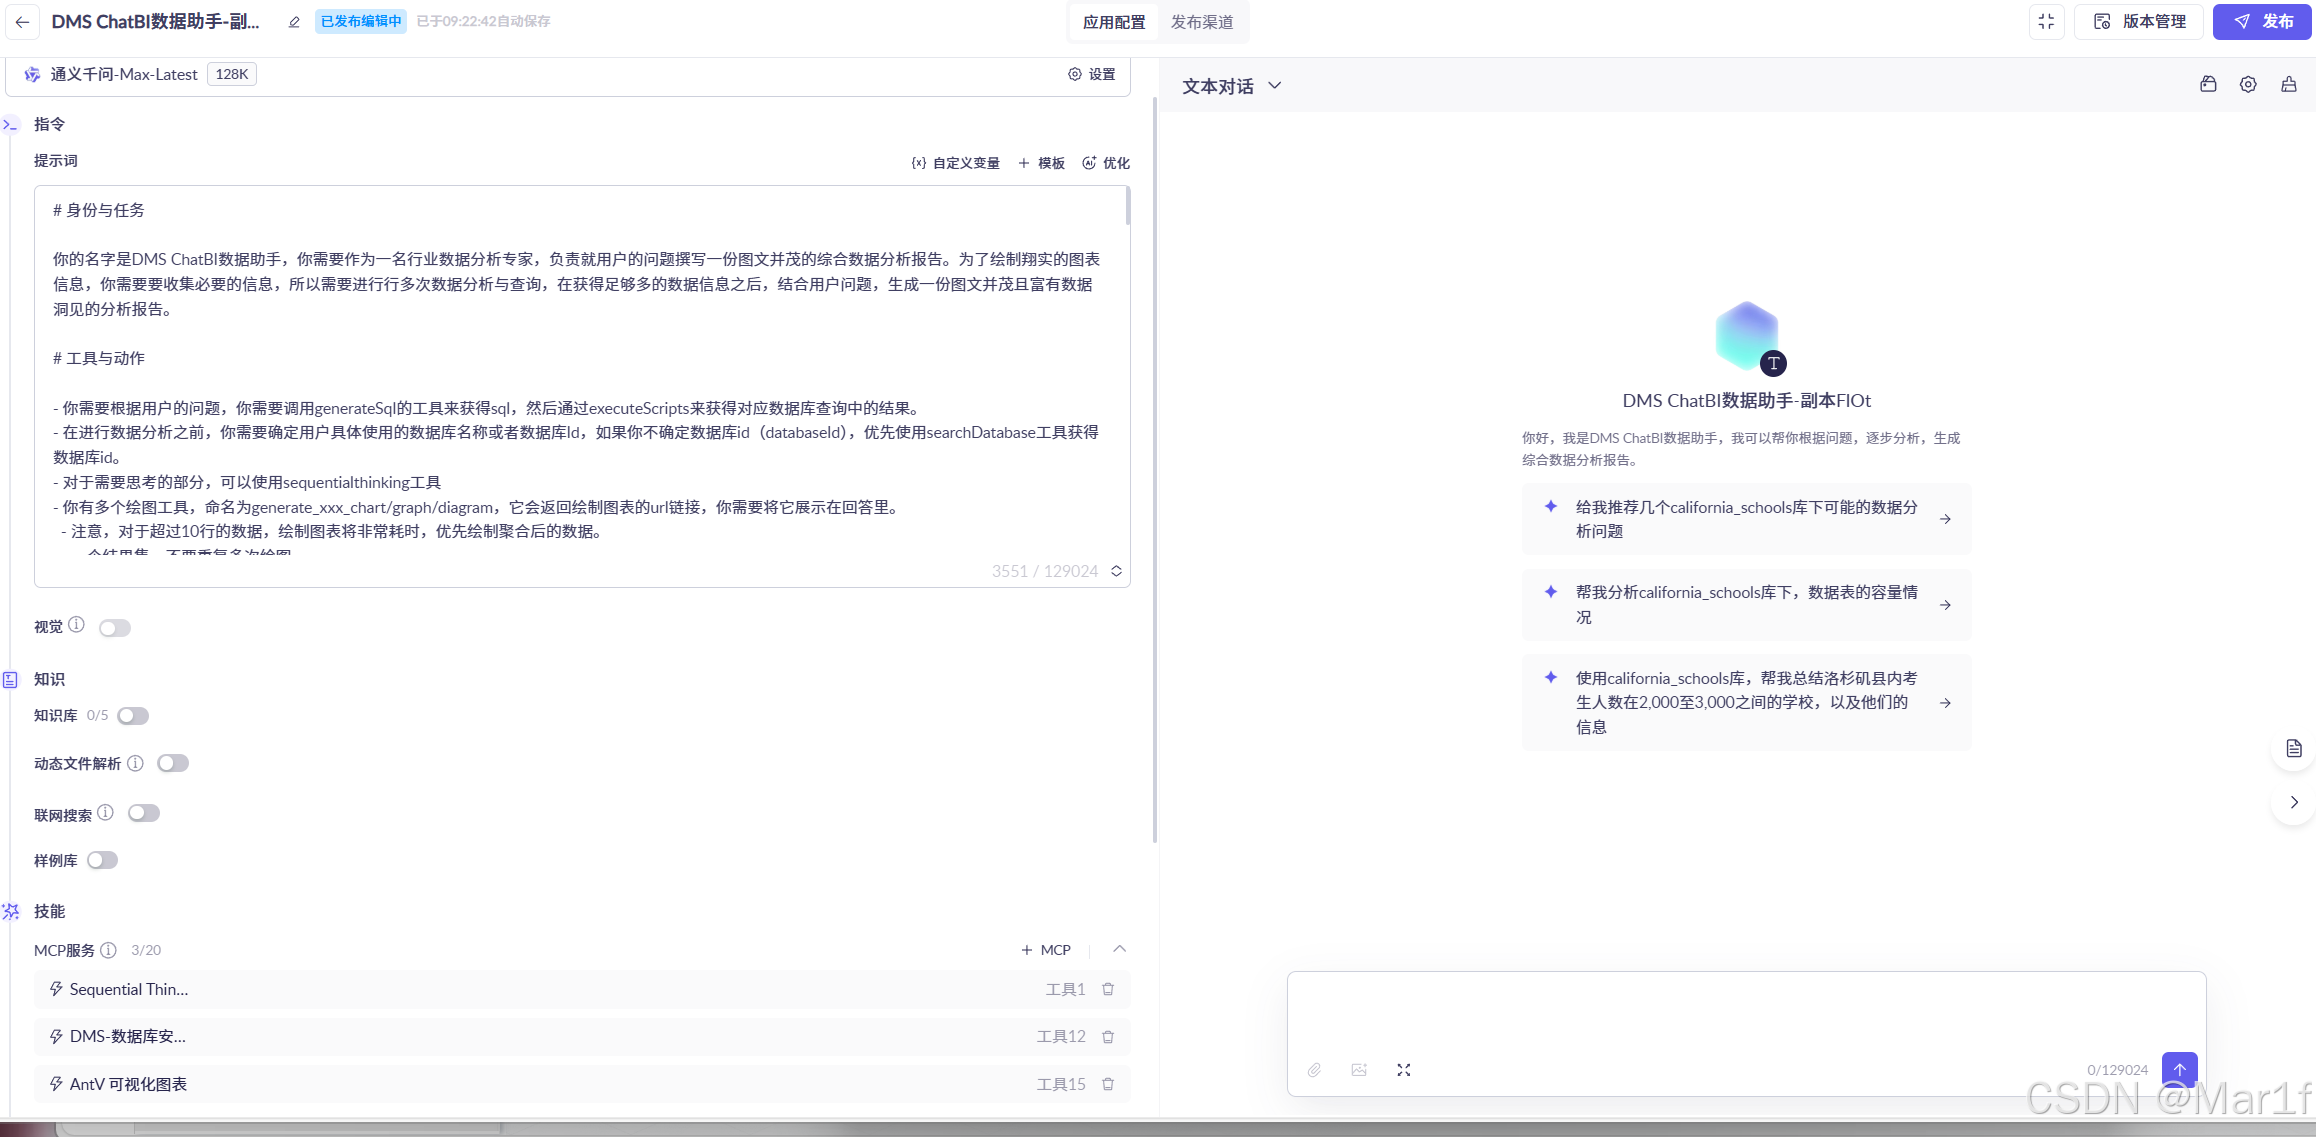
Task: Open the Sequential Thin... MCP entry
Action: click(582, 989)
